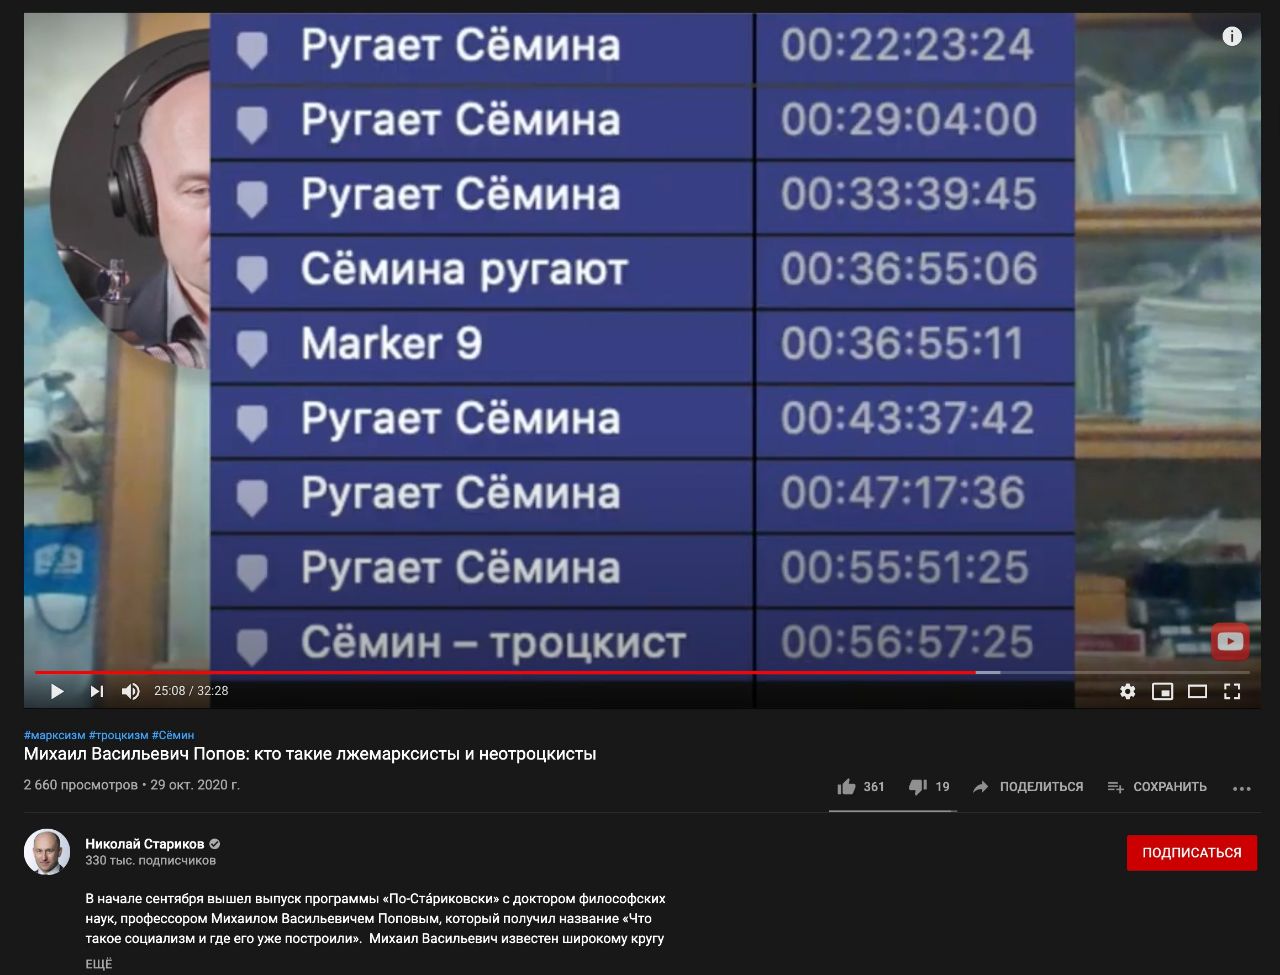Enable miniplayer mode
1280x975 pixels.
[x=1162, y=691]
